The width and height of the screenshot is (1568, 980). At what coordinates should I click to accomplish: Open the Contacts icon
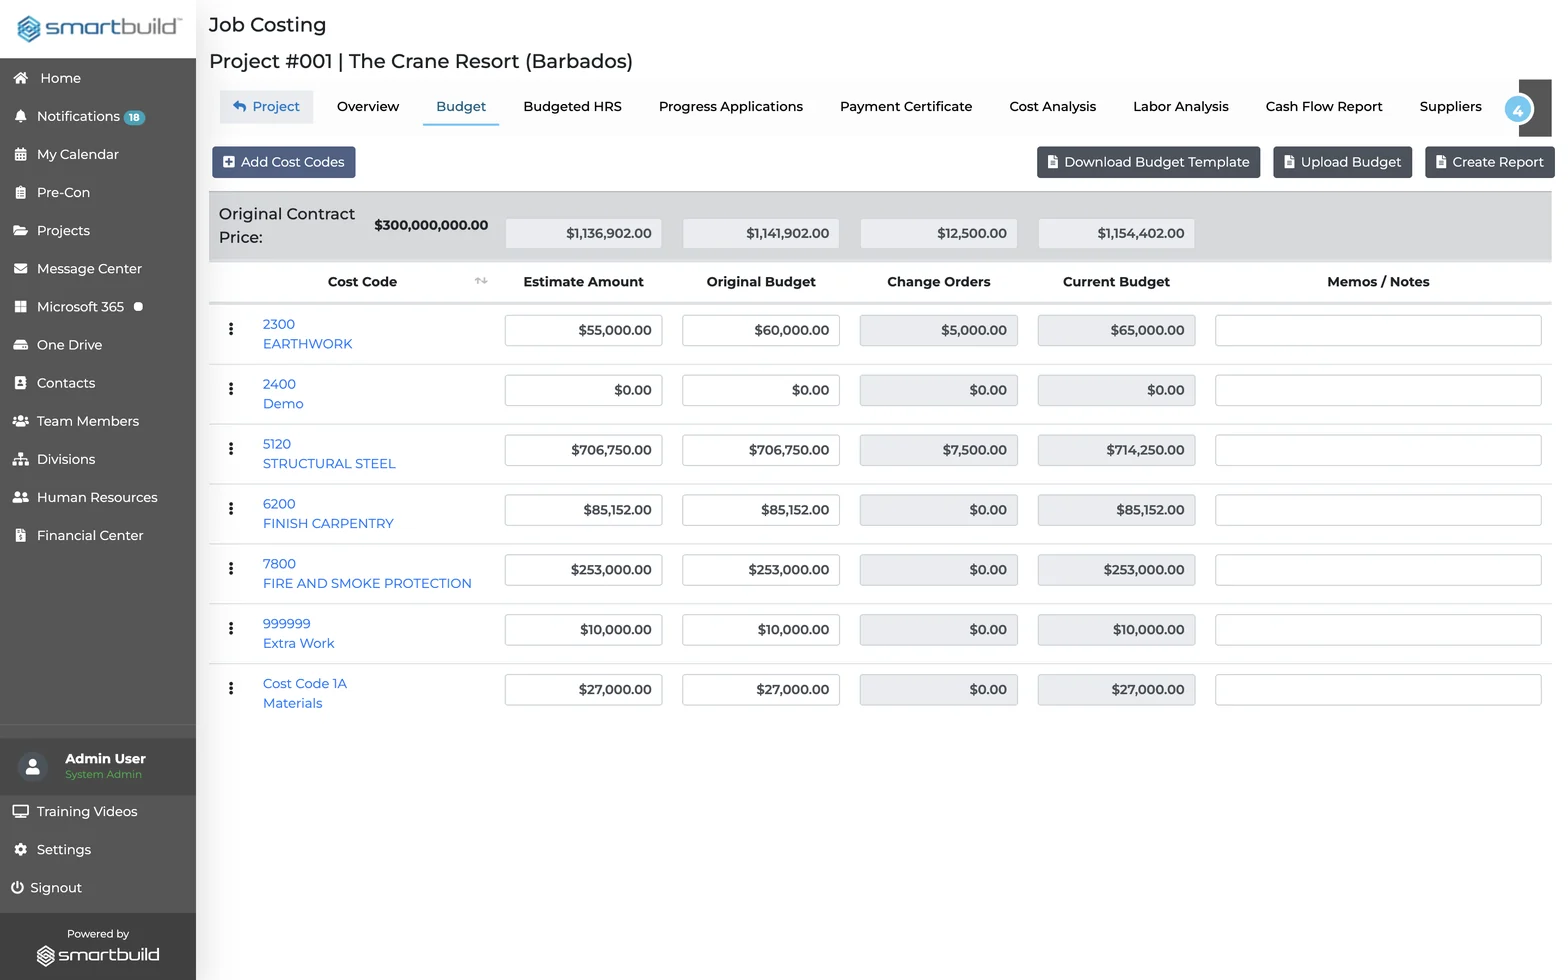[x=20, y=383]
